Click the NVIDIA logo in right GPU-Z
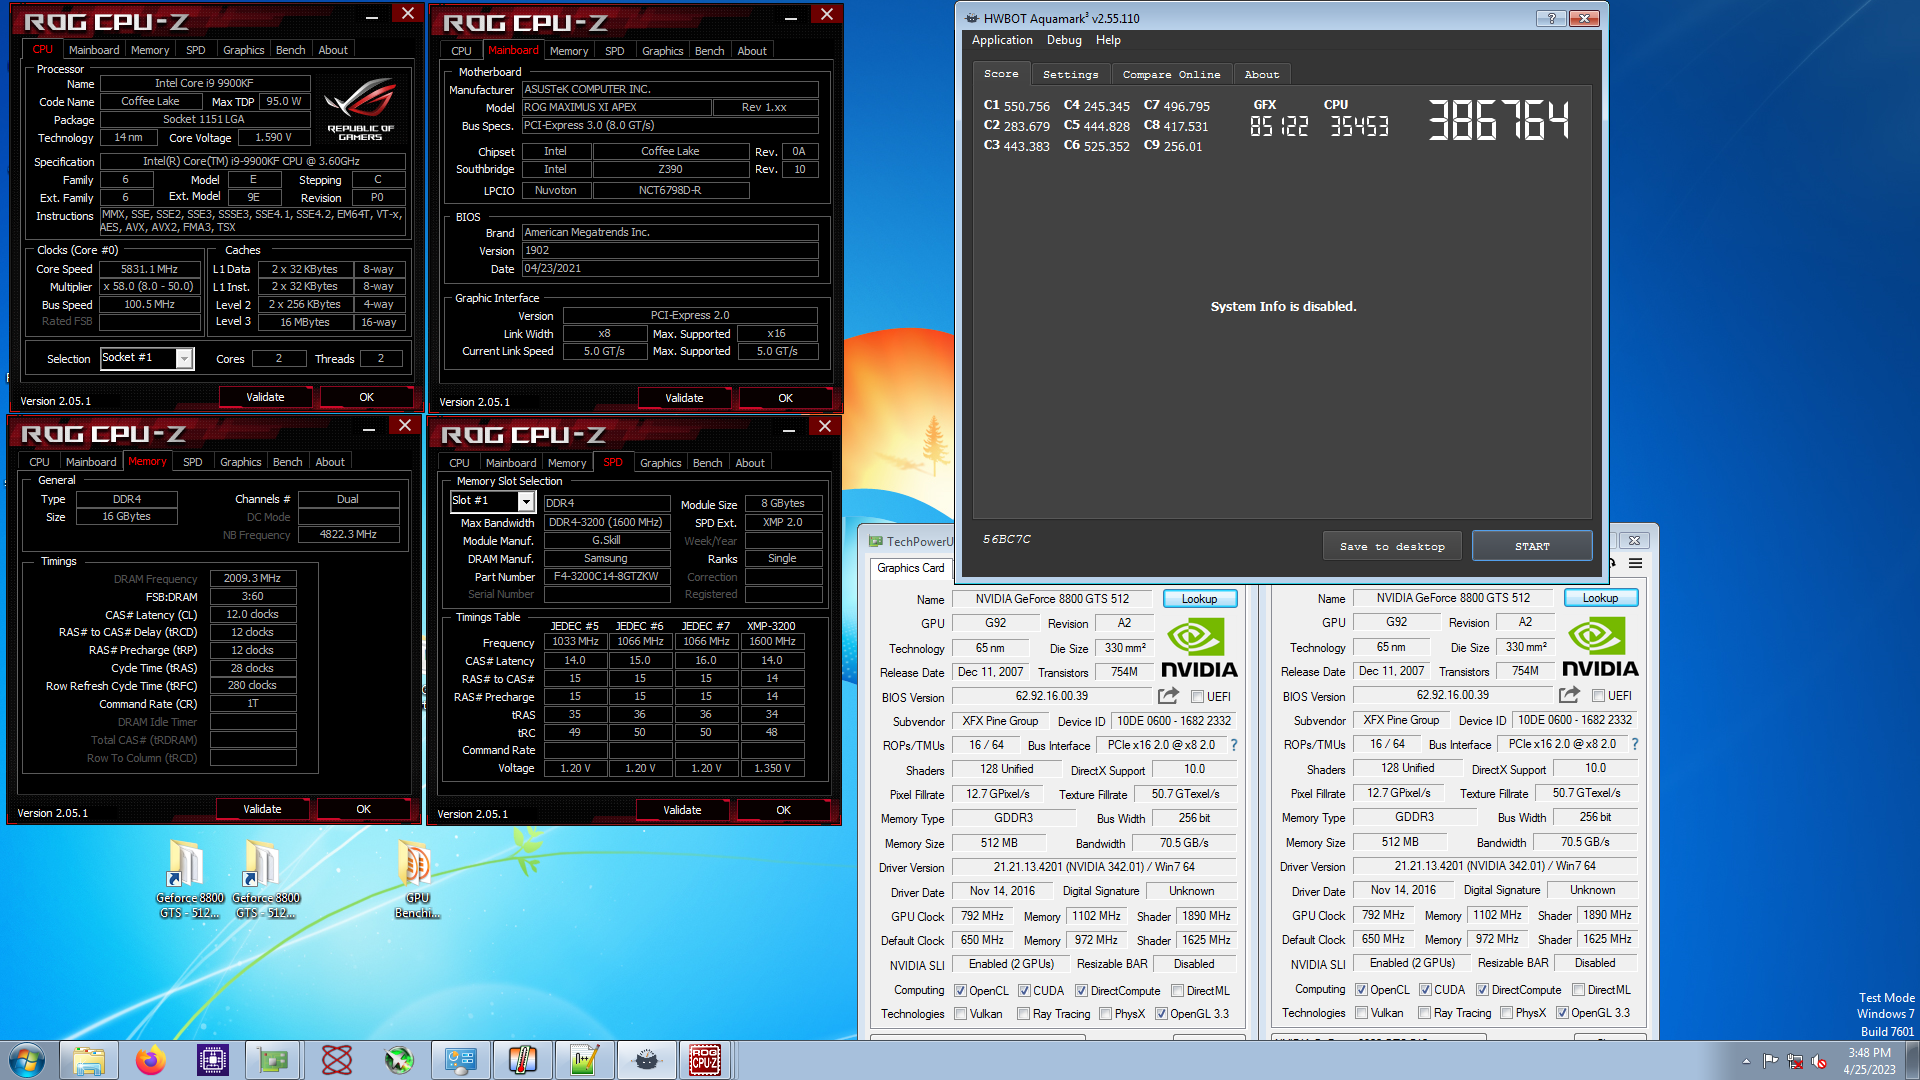1920x1080 pixels. click(x=1599, y=647)
